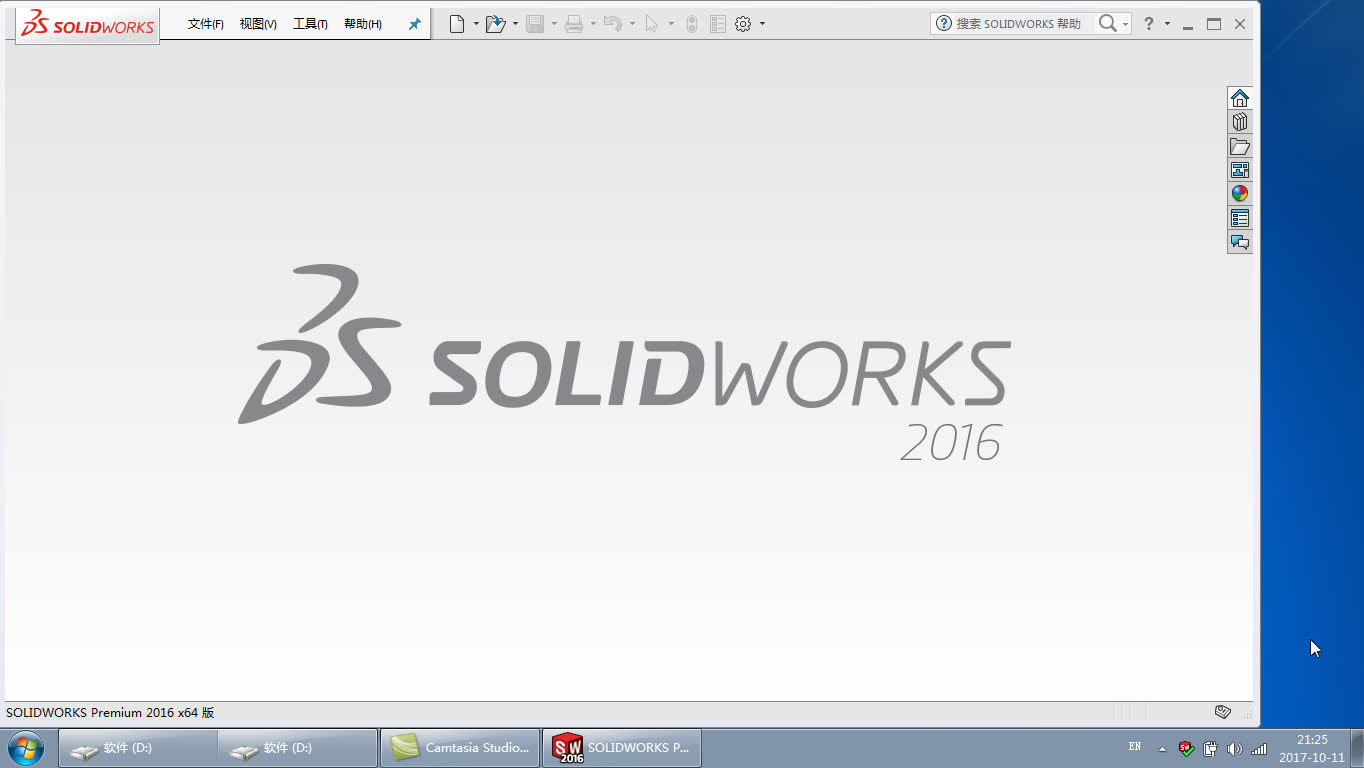Screen dimensions: 1364x768
Task: Click 'SOLIDWORKS Premium 2016 x64 版' status text
Action: [x=110, y=713]
